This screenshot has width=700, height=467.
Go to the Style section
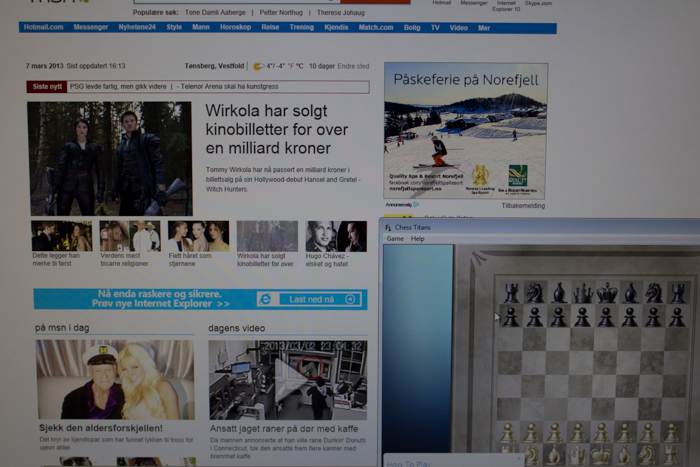click(174, 27)
